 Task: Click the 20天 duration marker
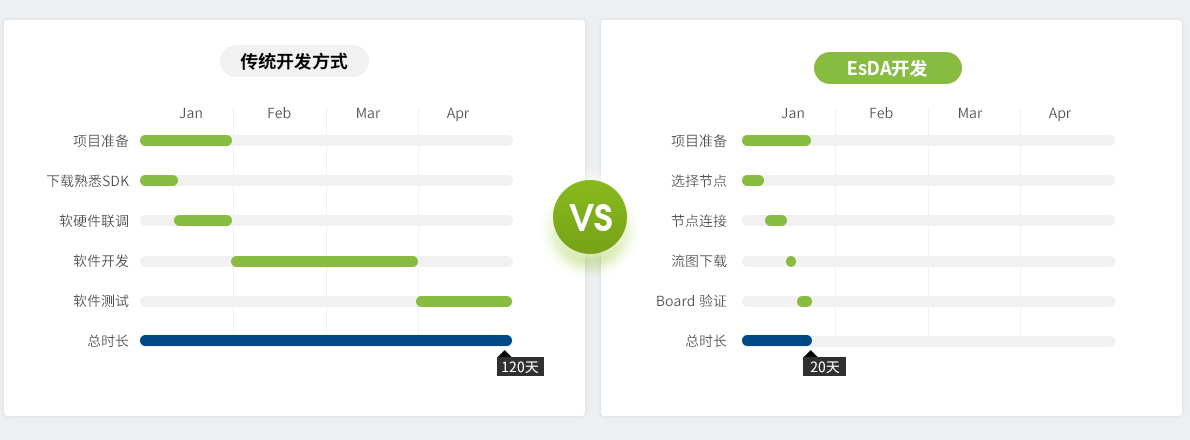coord(824,366)
